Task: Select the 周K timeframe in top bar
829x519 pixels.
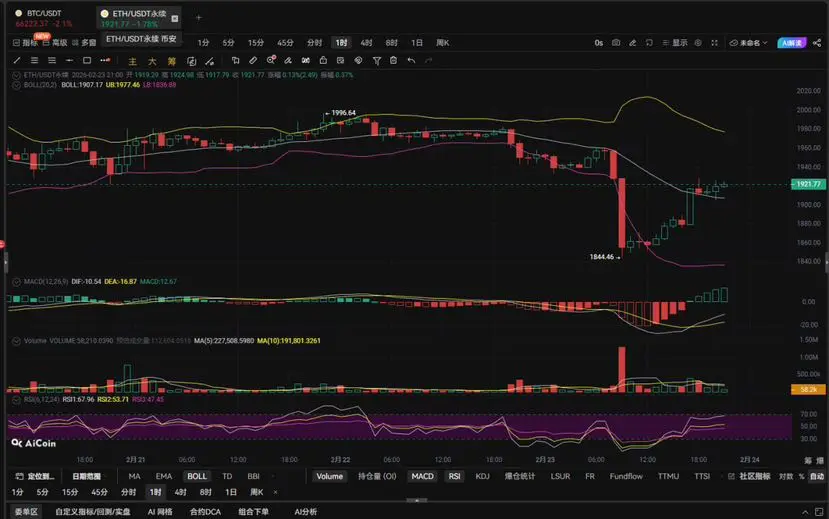Action: pos(443,43)
